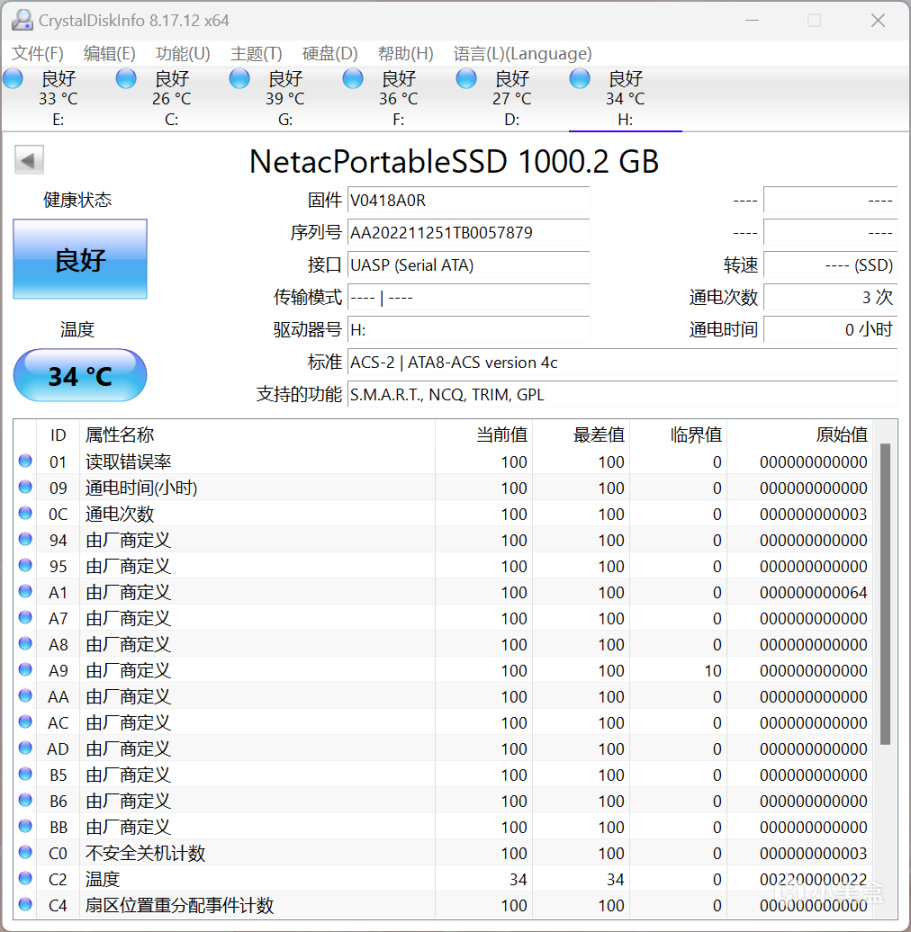Open the 语言(L)(Language) menu
This screenshot has width=911, height=932.
click(522, 53)
